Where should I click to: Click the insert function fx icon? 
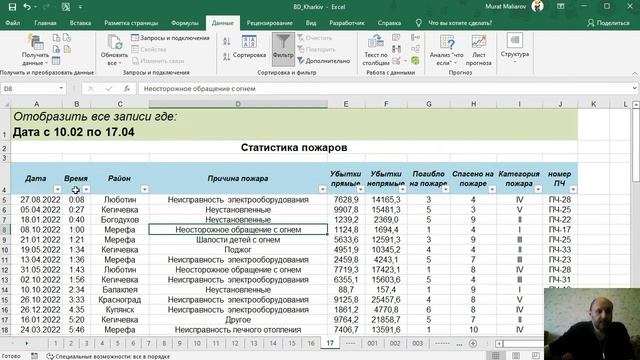click(127, 88)
